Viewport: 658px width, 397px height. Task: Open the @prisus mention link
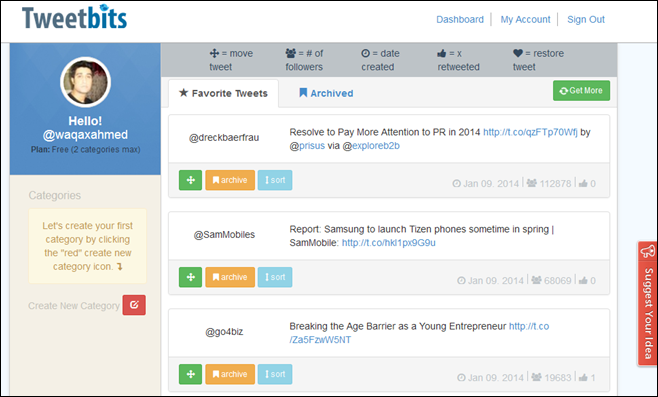tap(312, 146)
